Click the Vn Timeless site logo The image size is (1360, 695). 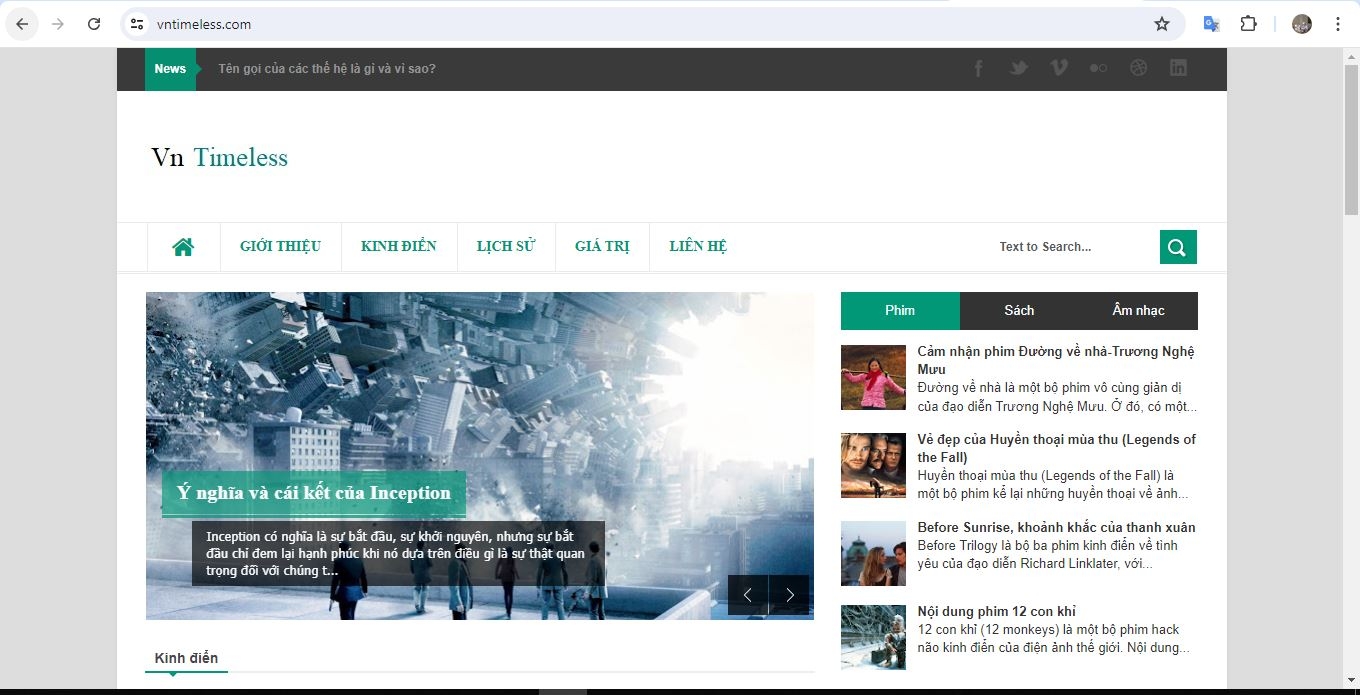220,158
